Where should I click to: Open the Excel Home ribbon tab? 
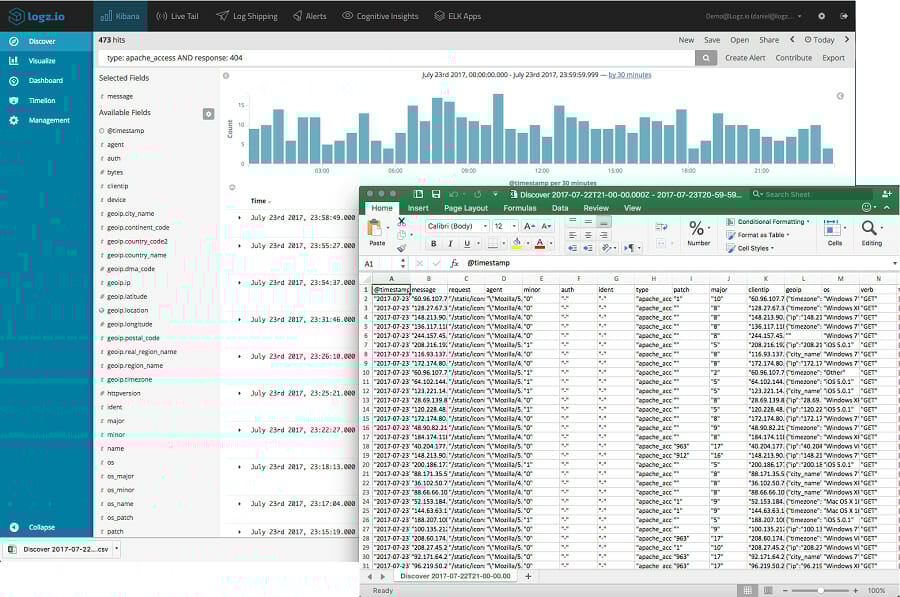click(382, 208)
